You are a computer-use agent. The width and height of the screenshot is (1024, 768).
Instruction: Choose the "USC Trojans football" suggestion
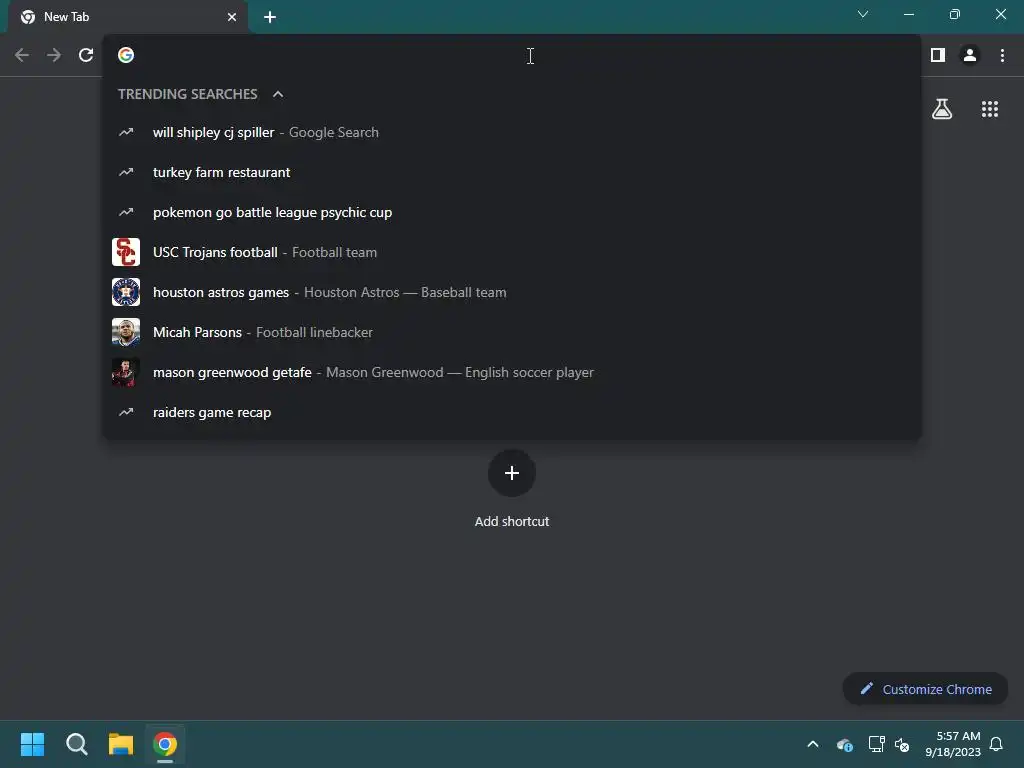[512, 252]
